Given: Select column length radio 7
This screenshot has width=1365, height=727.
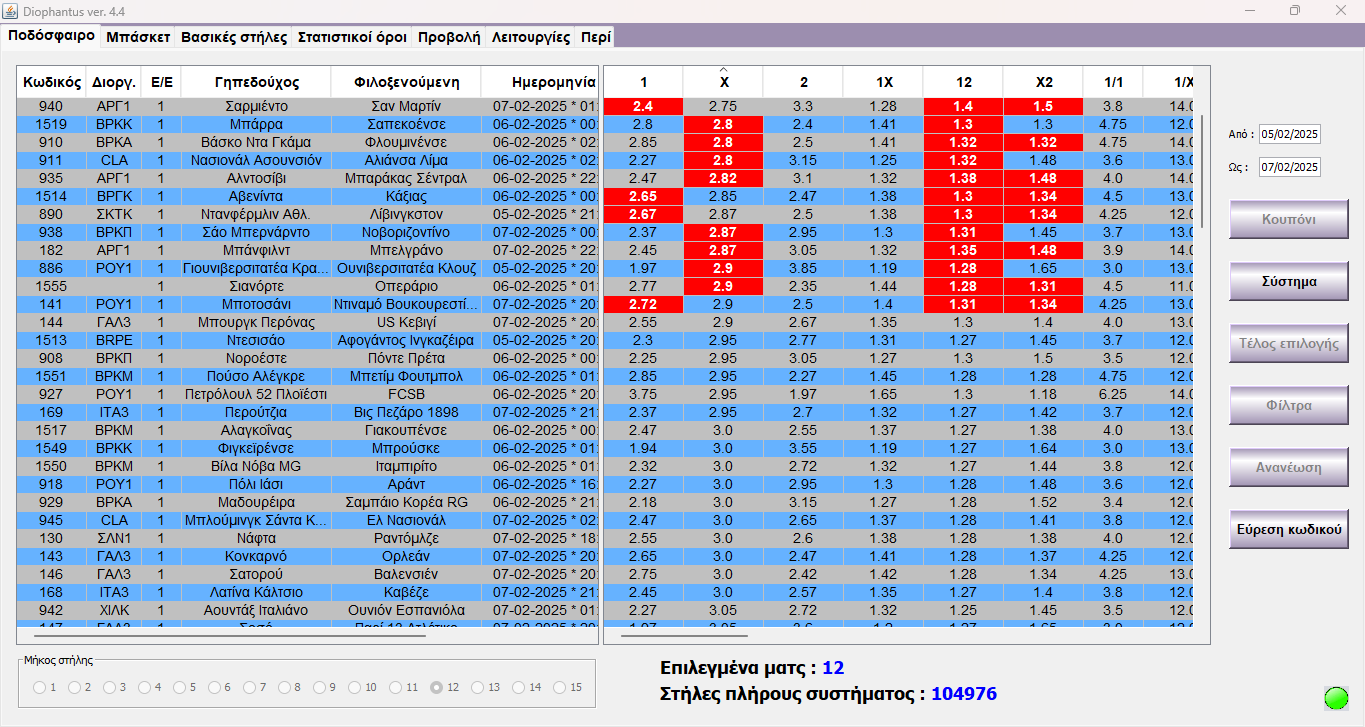Looking at the screenshot, I should pyautogui.click(x=249, y=687).
